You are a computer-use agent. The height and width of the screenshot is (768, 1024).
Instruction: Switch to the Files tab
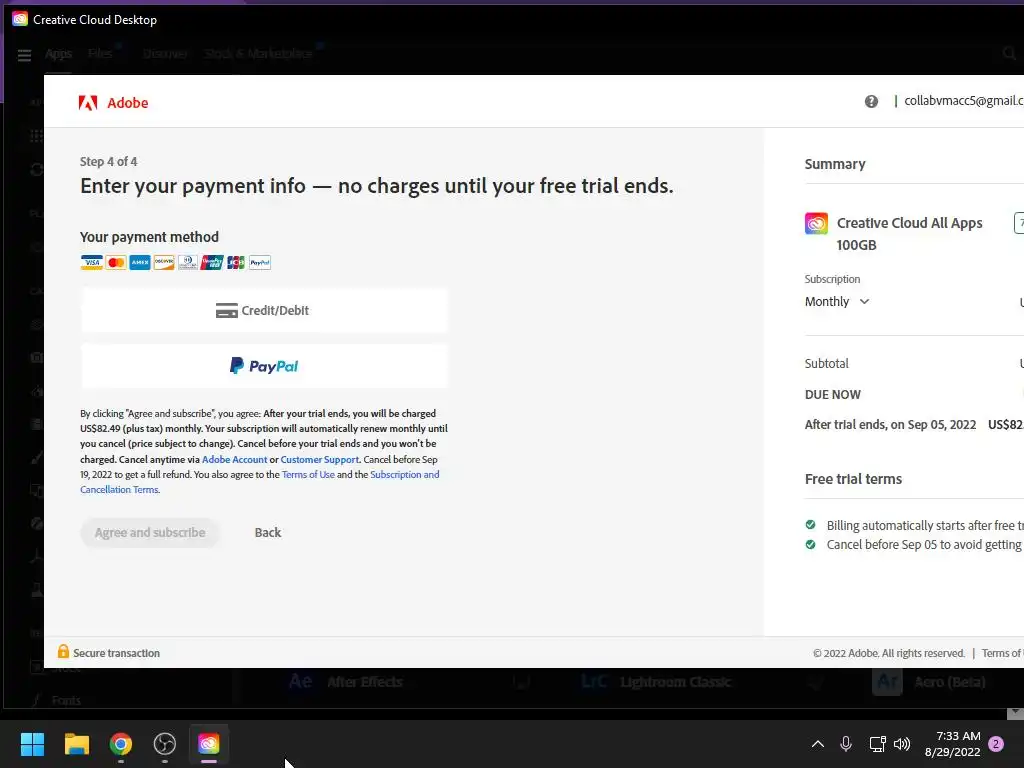click(100, 54)
